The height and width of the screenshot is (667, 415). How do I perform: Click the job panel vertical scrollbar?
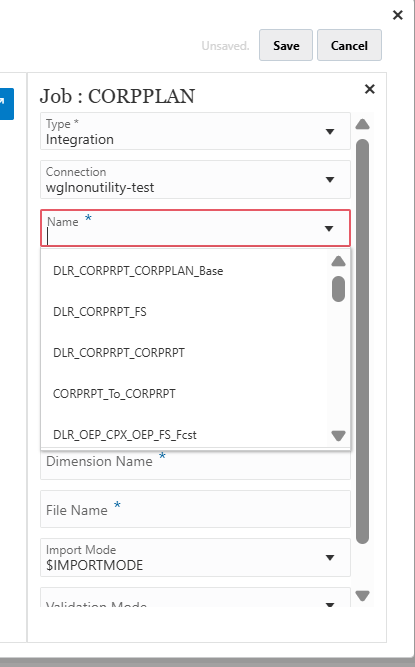(362, 341)
